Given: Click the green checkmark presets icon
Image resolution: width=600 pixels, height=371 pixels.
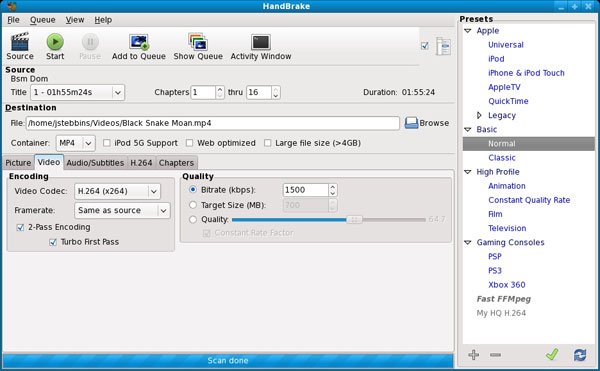Looking at the screenshot, I should tap(552, 355).
